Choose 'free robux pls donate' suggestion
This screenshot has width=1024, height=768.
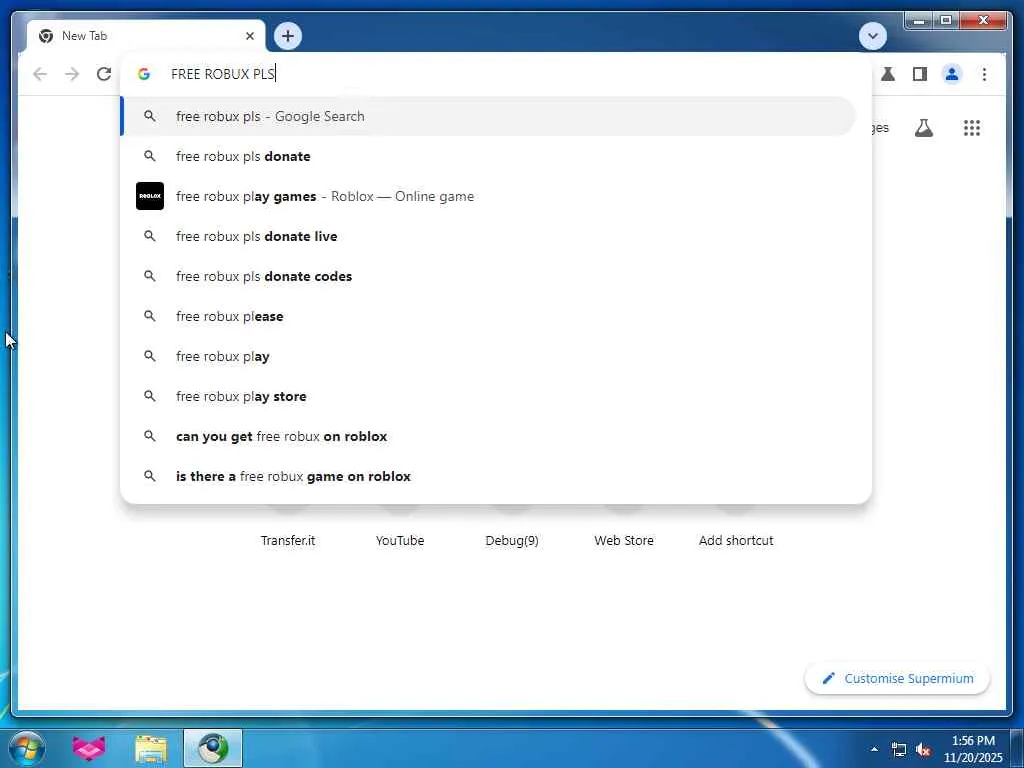click(488, 156)
